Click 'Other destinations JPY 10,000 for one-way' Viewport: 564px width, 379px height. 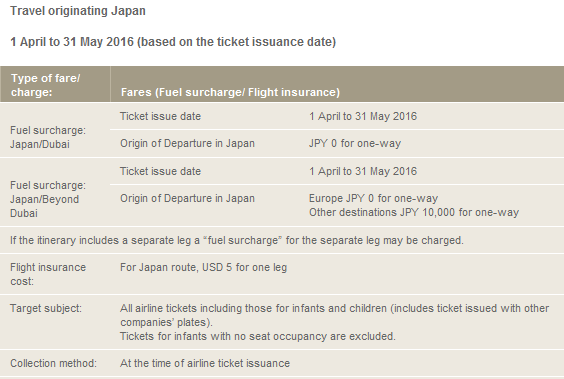point(414,212)
